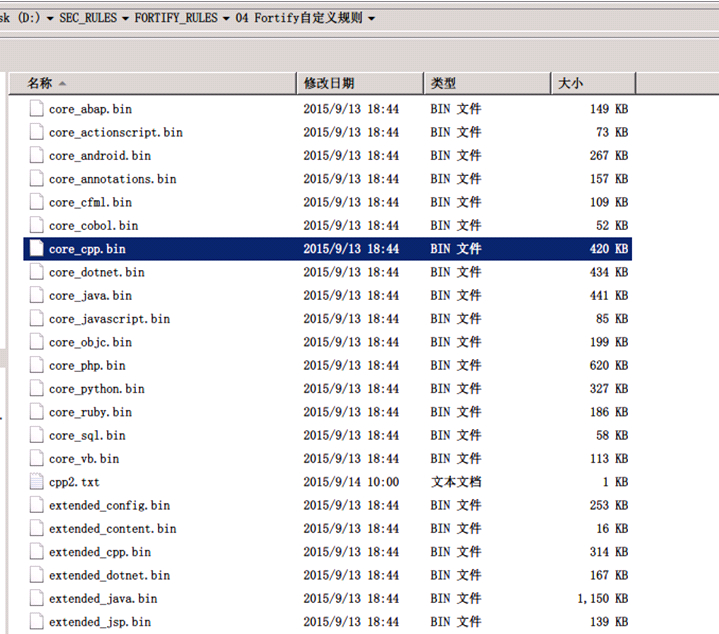Click the core_objc.bin file icon

[37, 342]
